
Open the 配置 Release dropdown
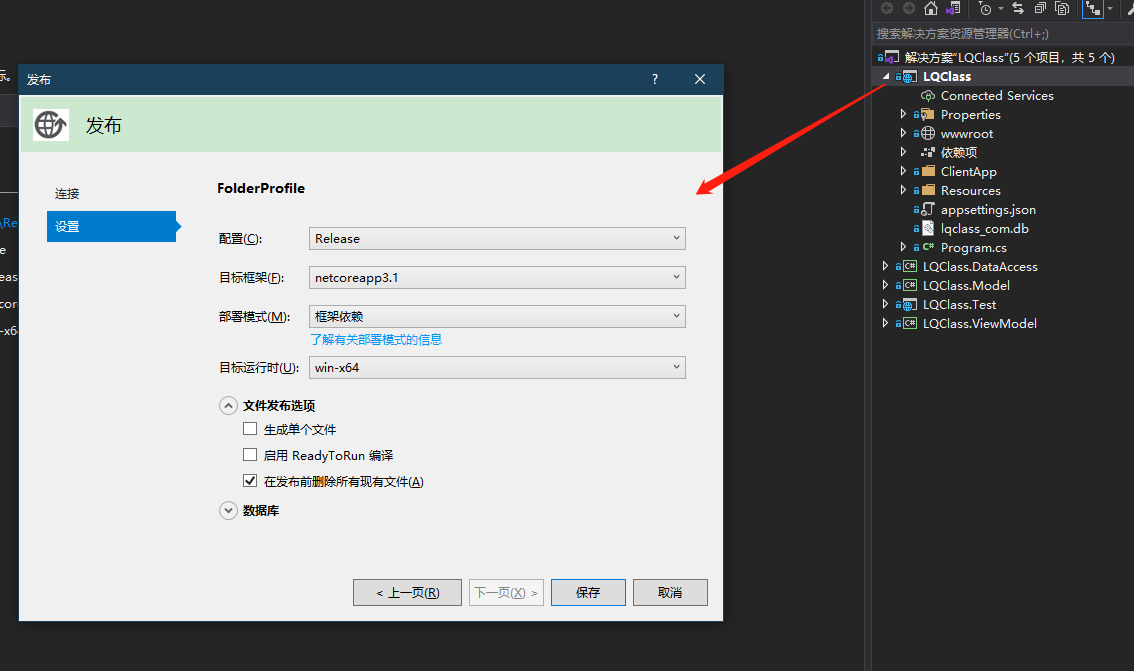(497, 238)
